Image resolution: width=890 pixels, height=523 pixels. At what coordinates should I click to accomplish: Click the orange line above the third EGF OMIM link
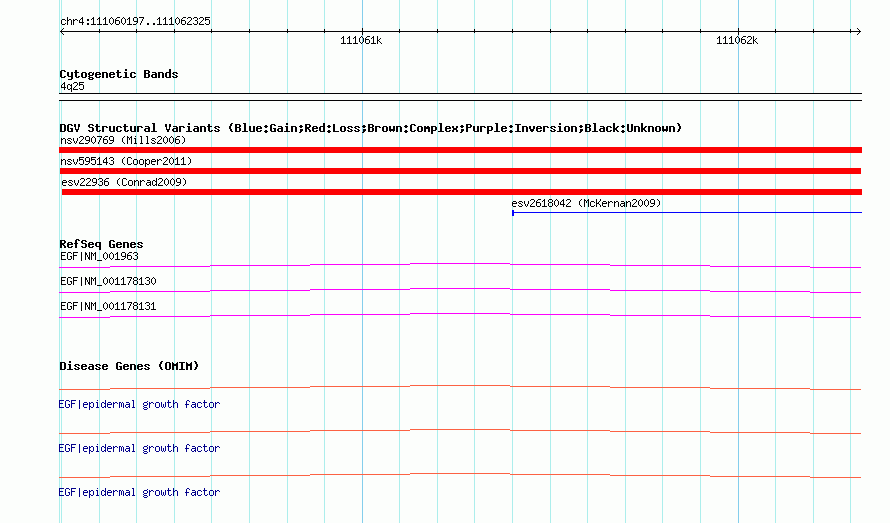click(x=460, y=475)
